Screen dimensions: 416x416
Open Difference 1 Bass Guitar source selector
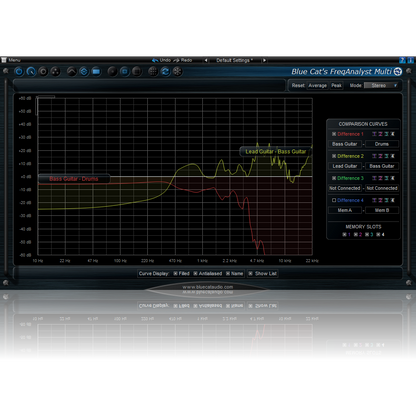345,144
